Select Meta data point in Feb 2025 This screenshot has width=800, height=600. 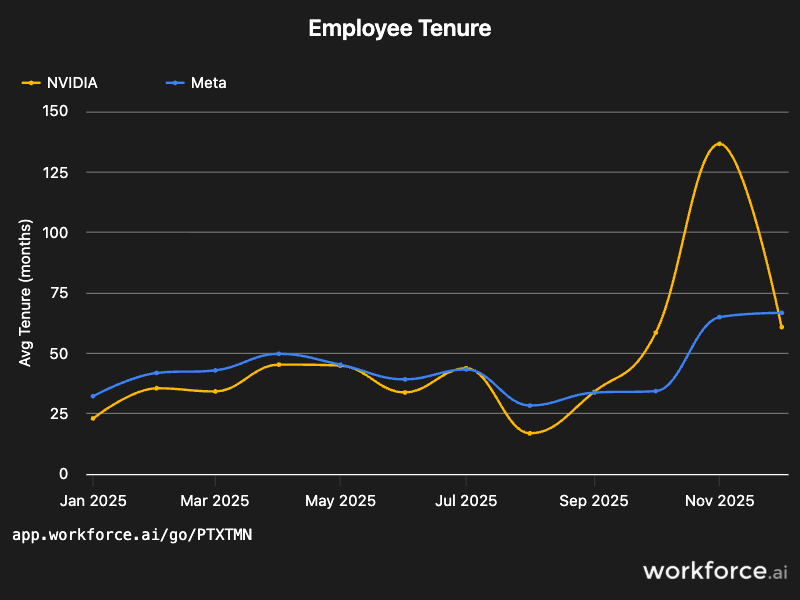tap(157, 373)
